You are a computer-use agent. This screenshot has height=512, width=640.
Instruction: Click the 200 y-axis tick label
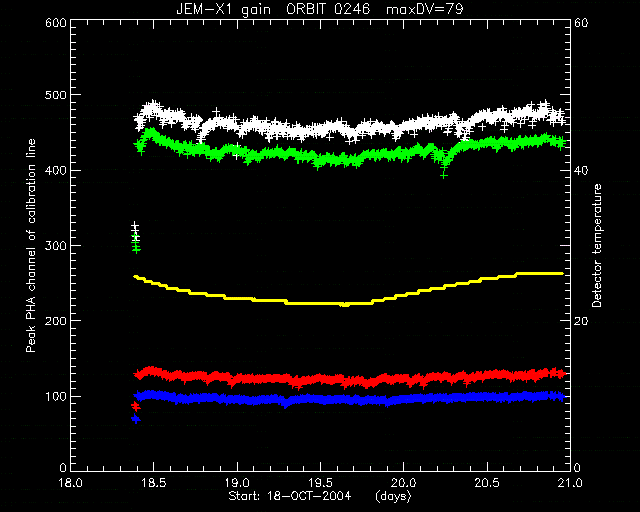(x=56, y=321)
